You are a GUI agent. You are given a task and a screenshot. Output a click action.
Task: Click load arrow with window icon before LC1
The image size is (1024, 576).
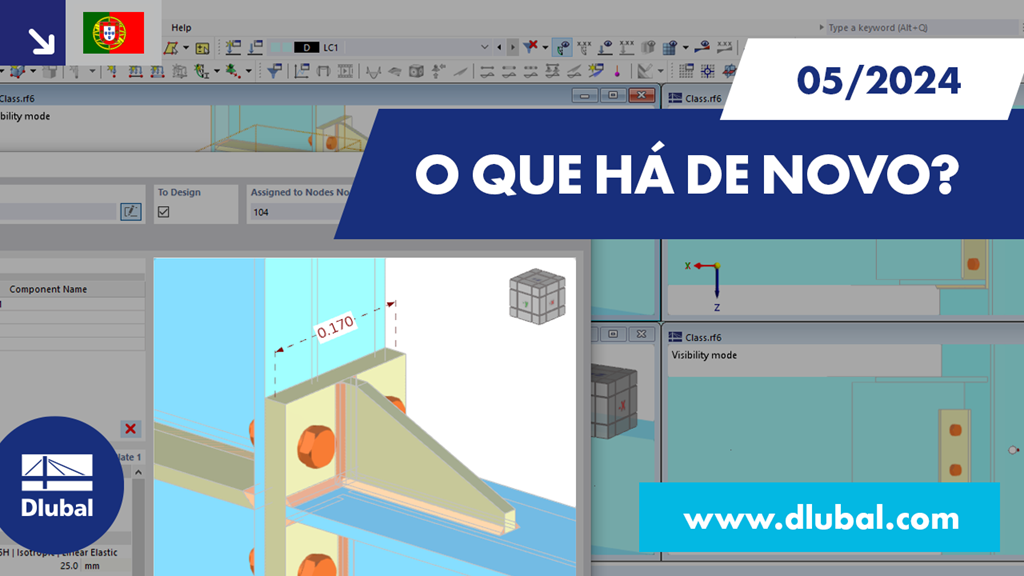pyautogui.click(x=255, y=47)
